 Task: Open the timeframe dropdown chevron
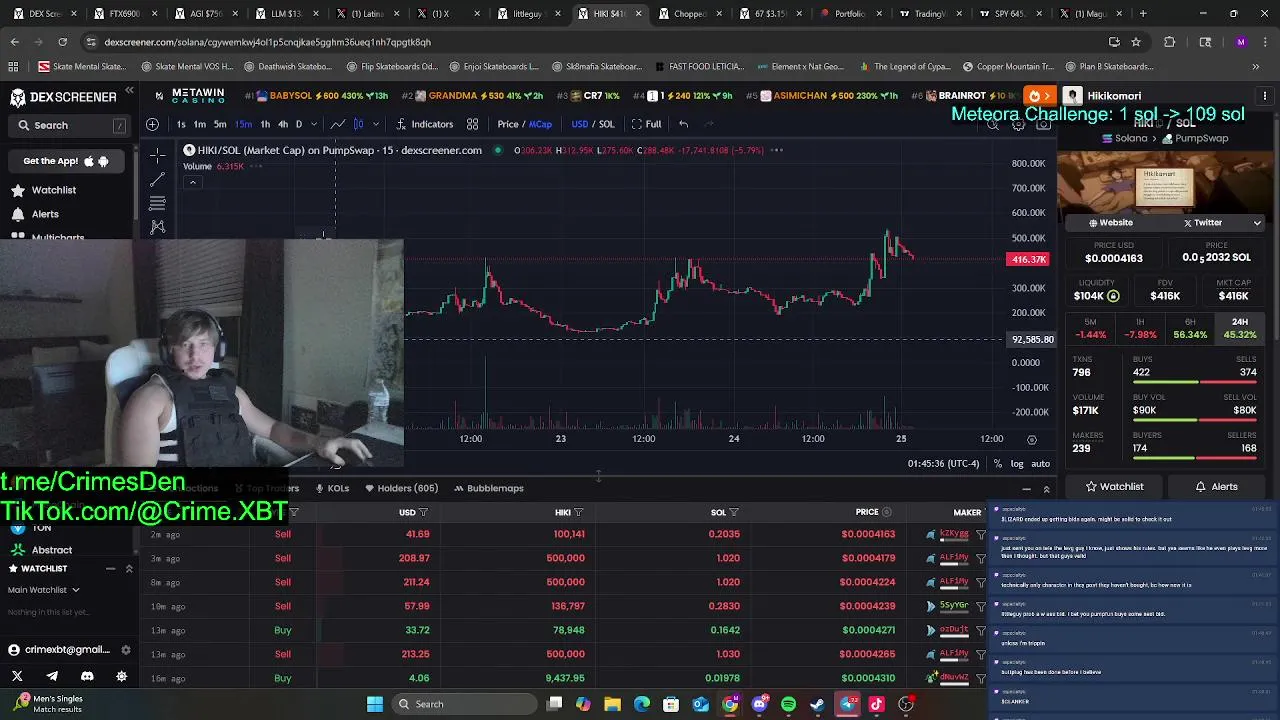(x=313, y=124)
